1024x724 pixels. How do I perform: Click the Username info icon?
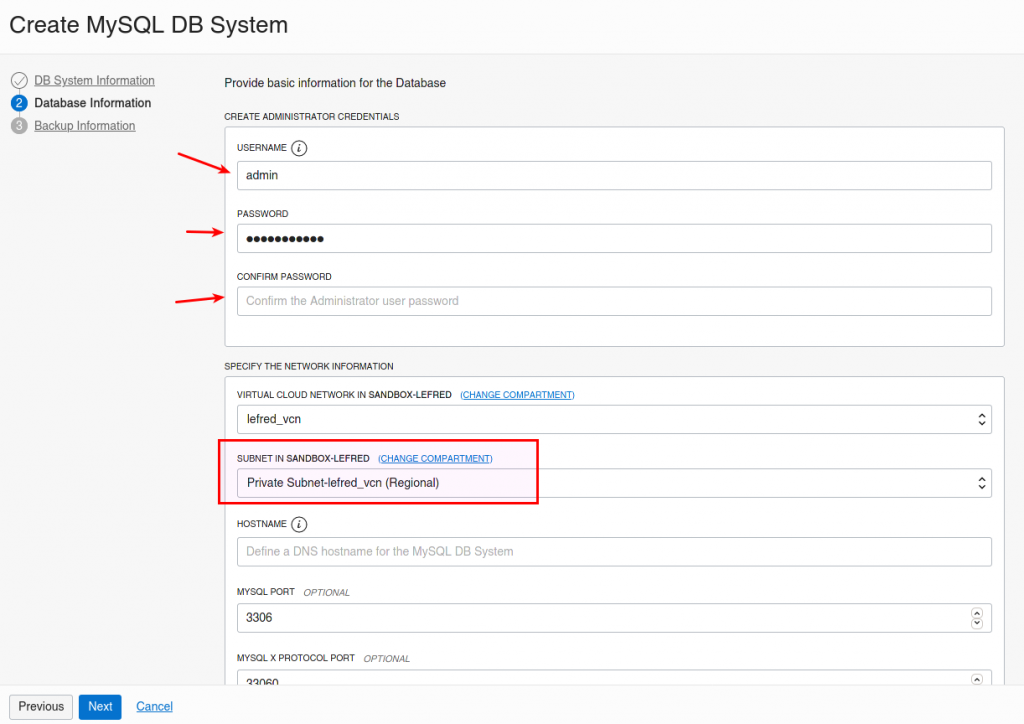click(x=299, y=148)
